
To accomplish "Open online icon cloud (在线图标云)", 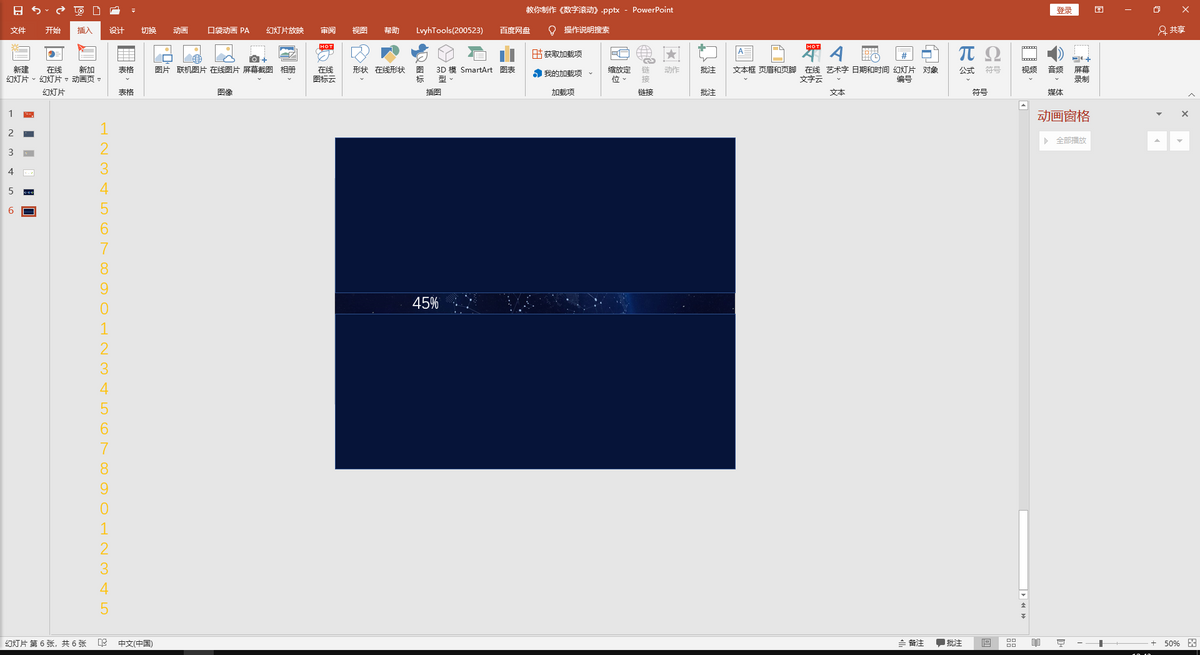I will (x=325, y=63).
